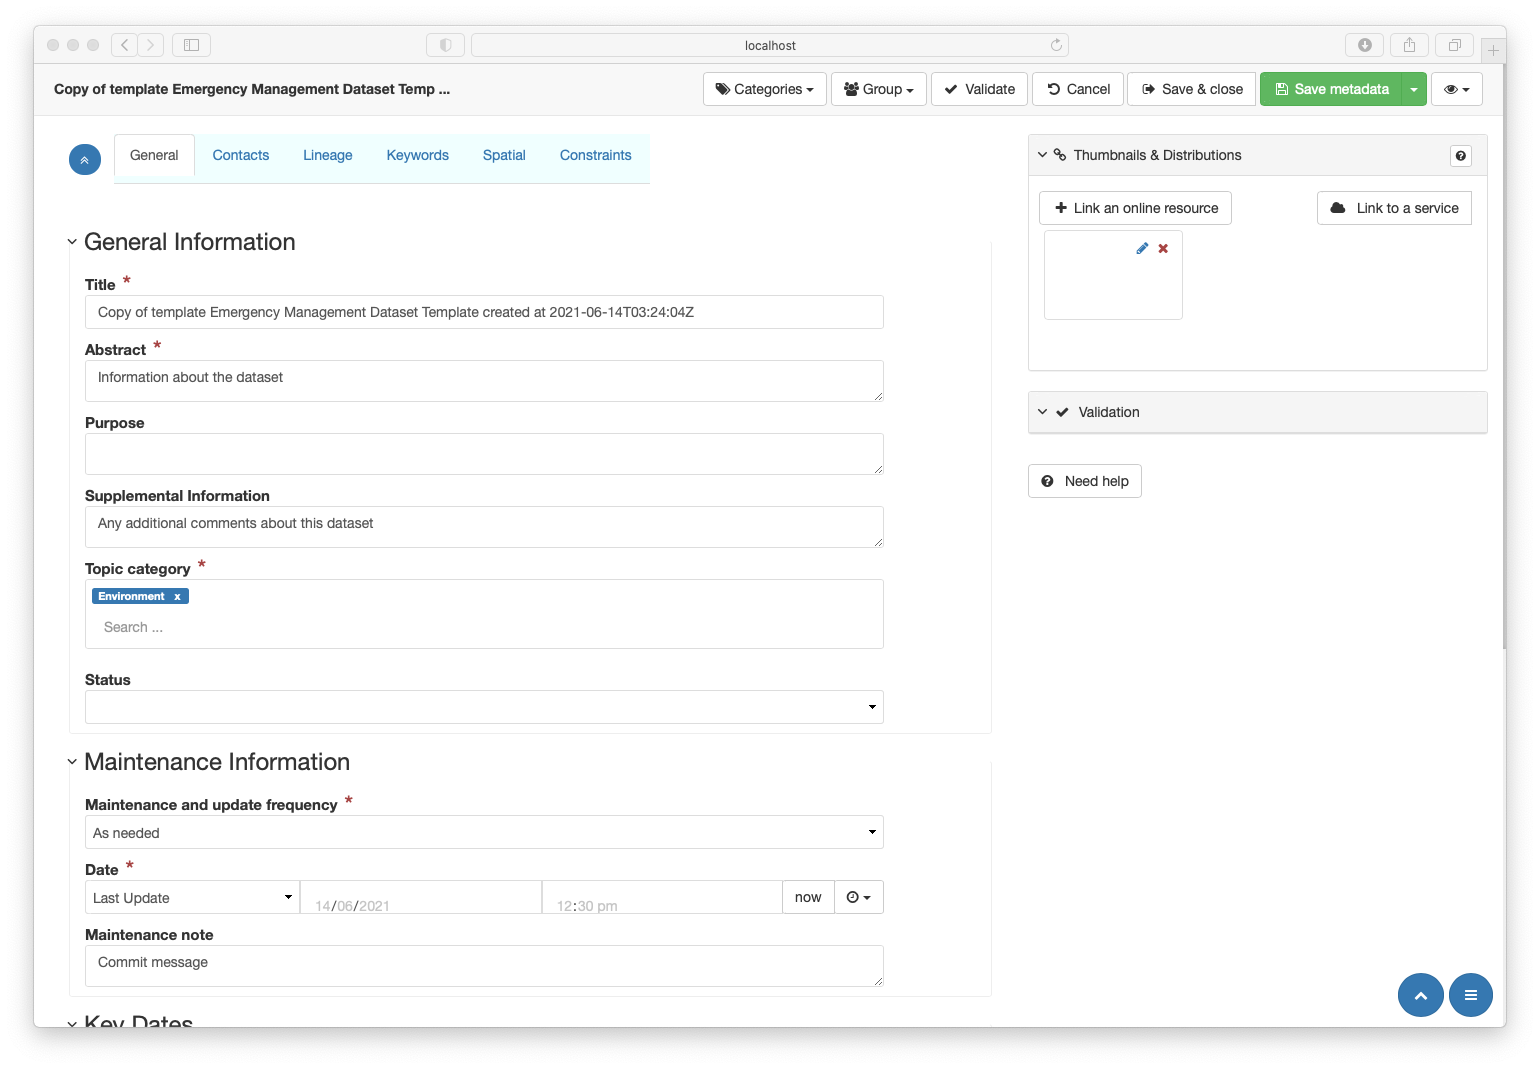This screenshot has width=1540, height=1069.
Task: Click in the Title input field
Action: coord(484,312)
